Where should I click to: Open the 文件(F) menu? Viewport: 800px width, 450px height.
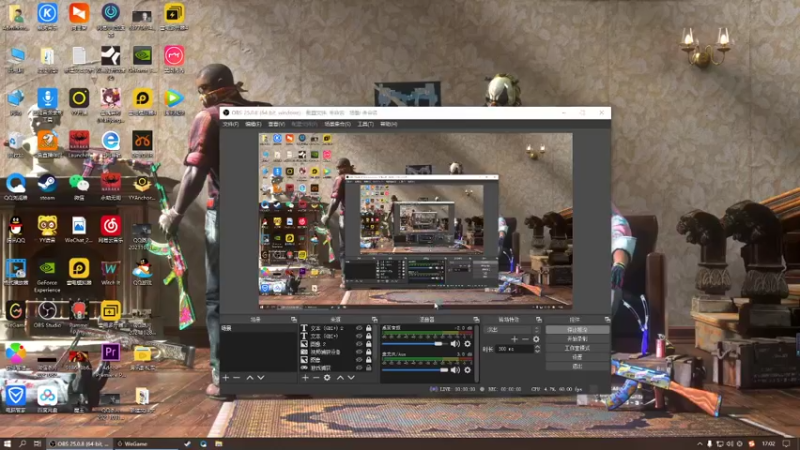(231, 124)
